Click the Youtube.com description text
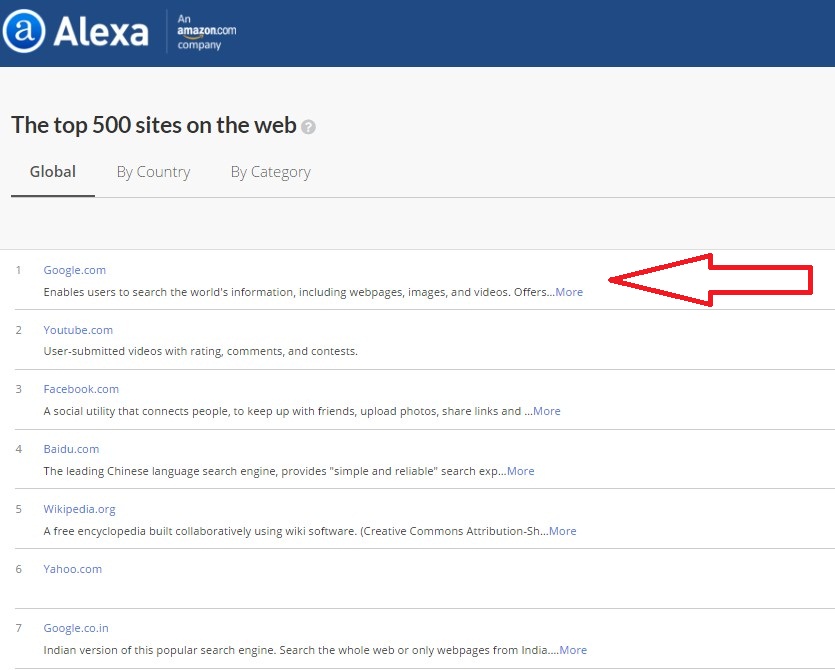The width and height of the screenshot is (835, 670). click(x=201, y=352)
